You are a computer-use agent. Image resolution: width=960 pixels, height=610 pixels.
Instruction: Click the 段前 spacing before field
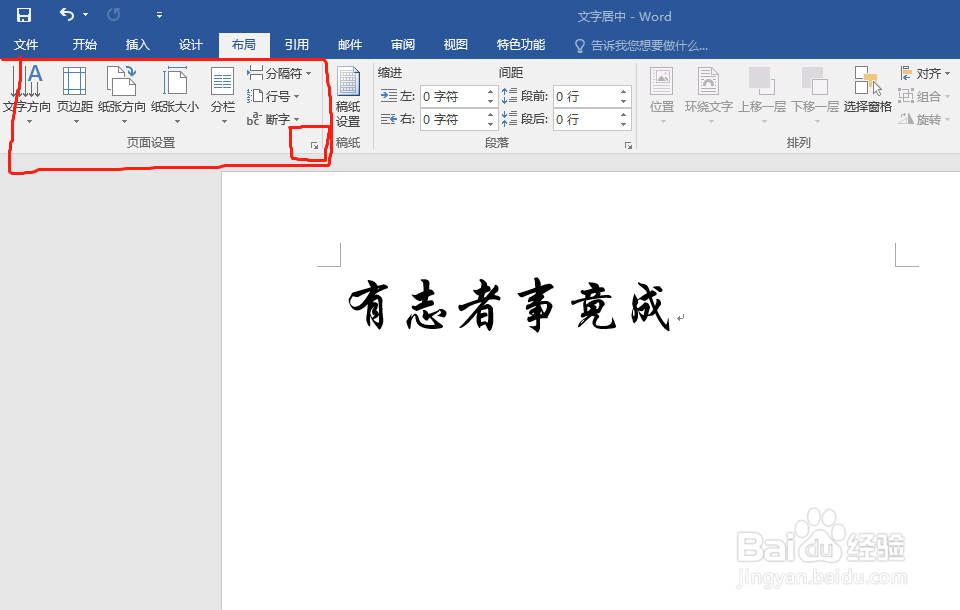pyautogui.click(x=587, y=96)
